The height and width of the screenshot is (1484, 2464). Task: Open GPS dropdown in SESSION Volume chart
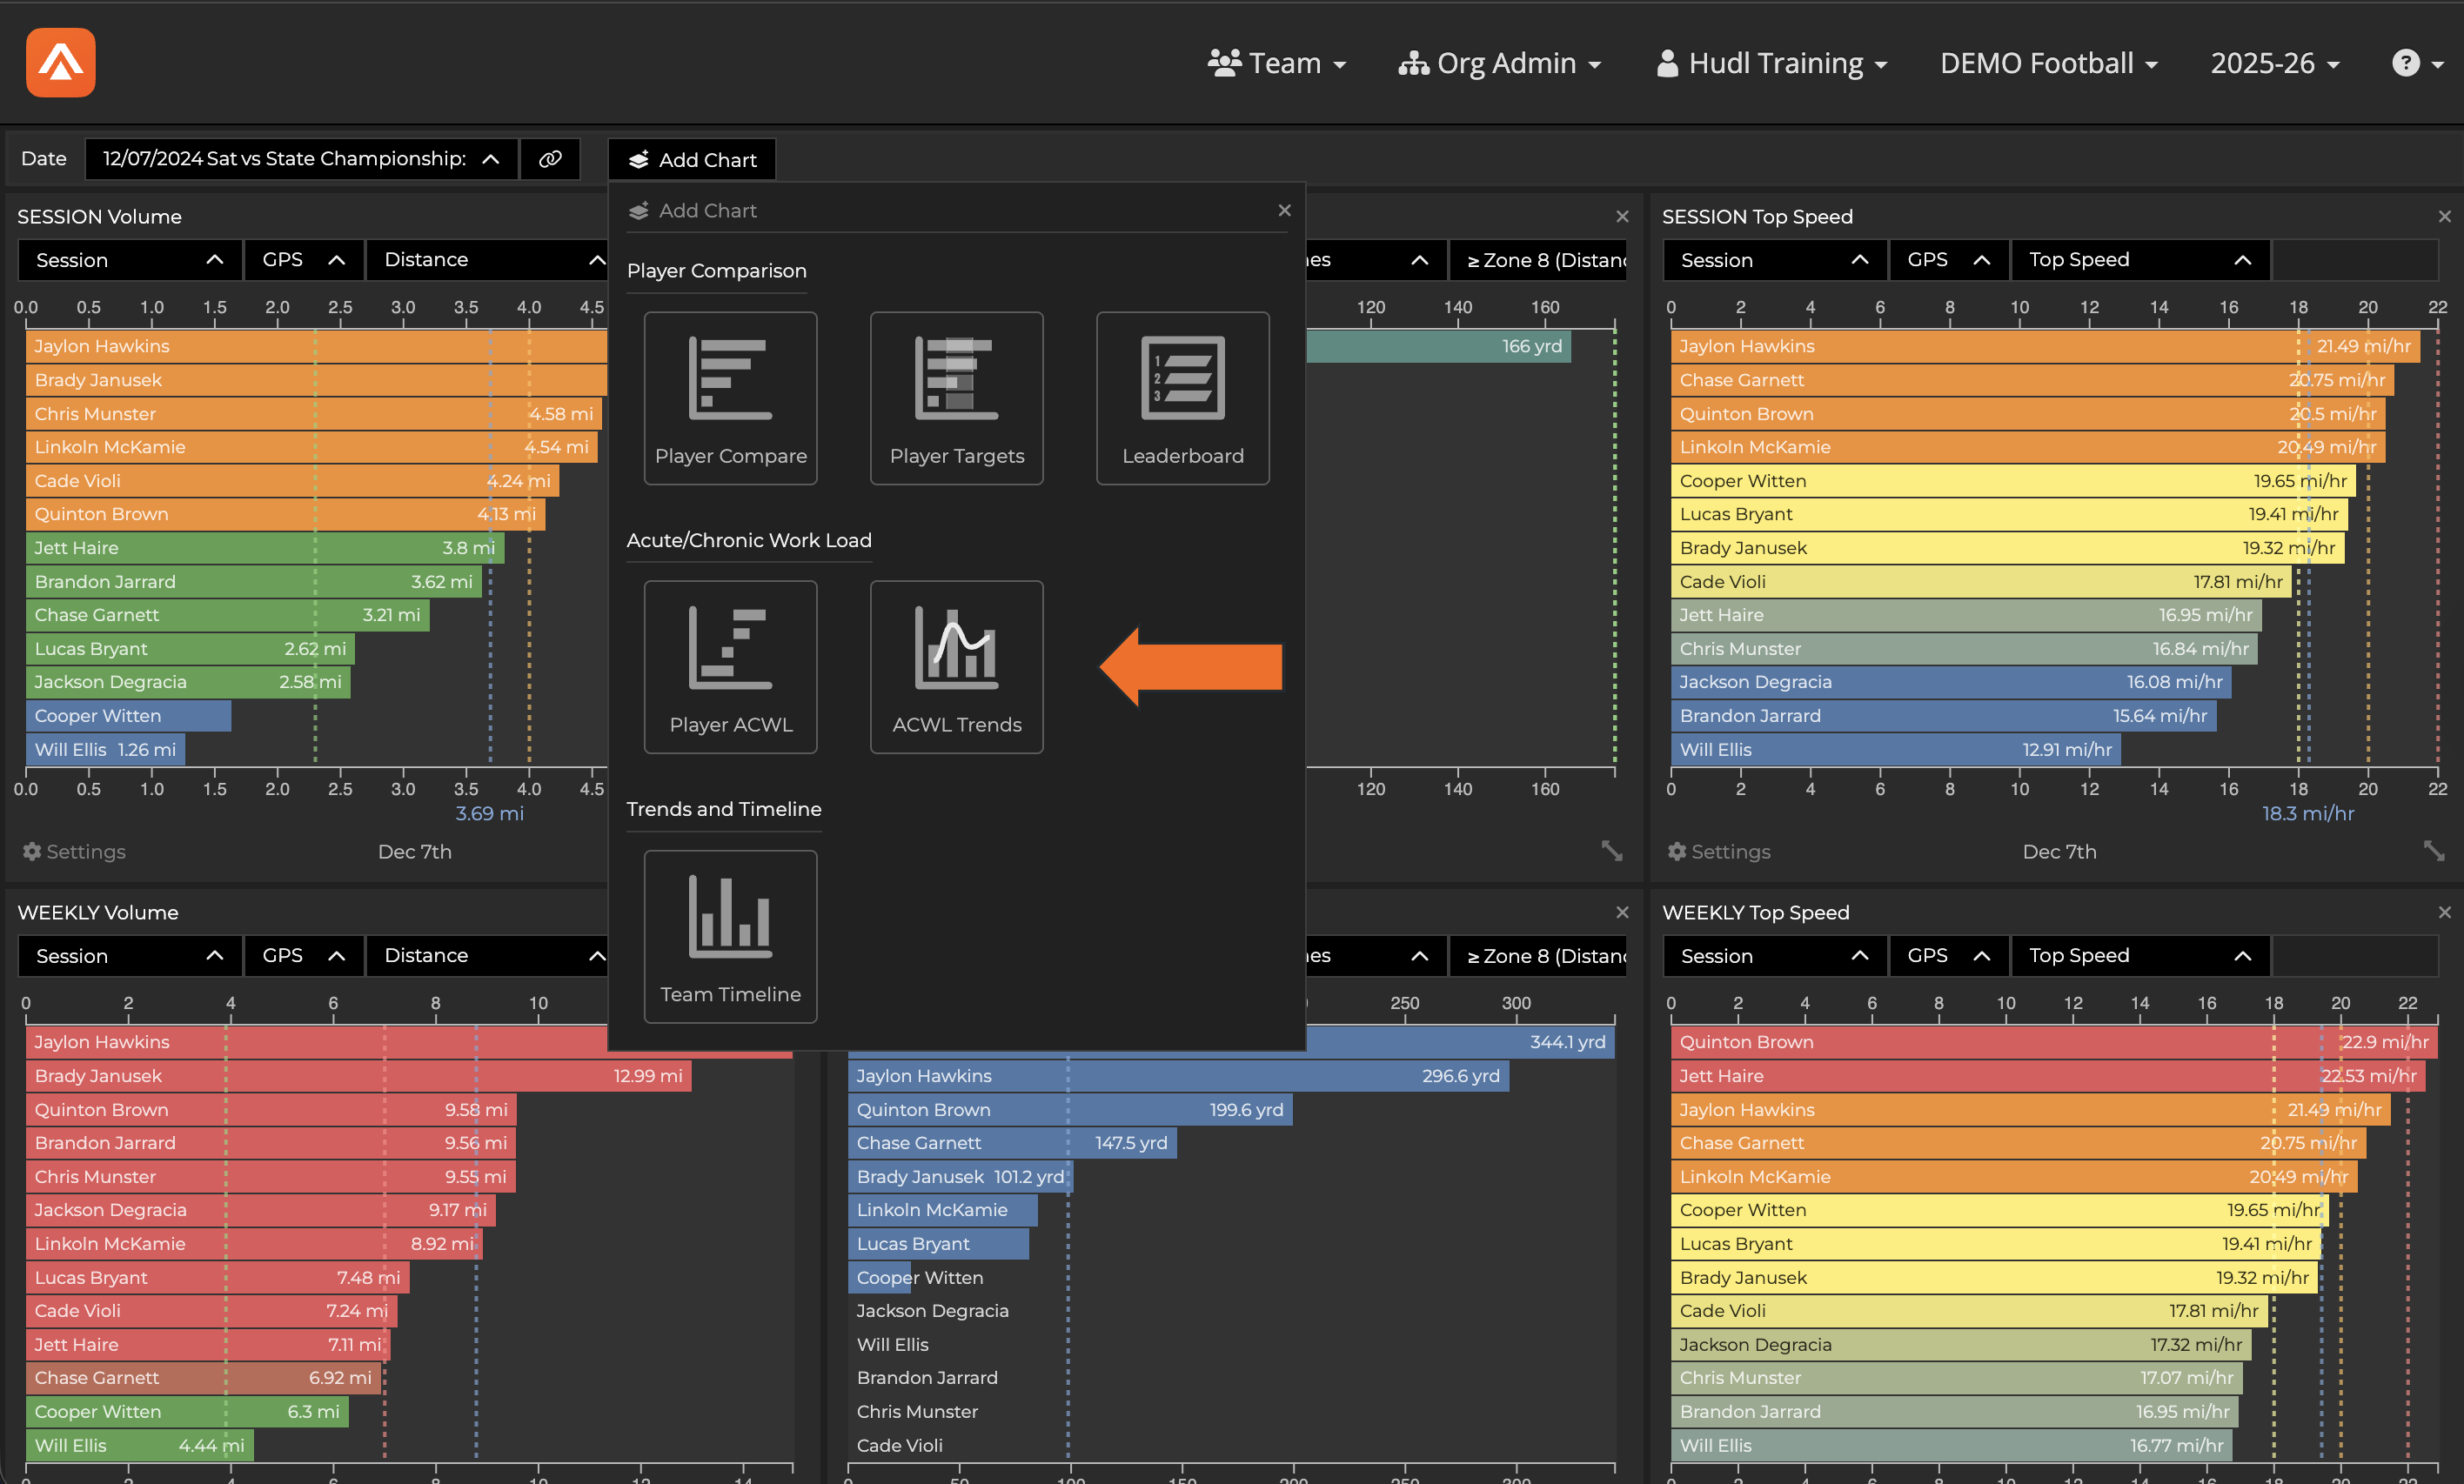click(x=303, y=260)
